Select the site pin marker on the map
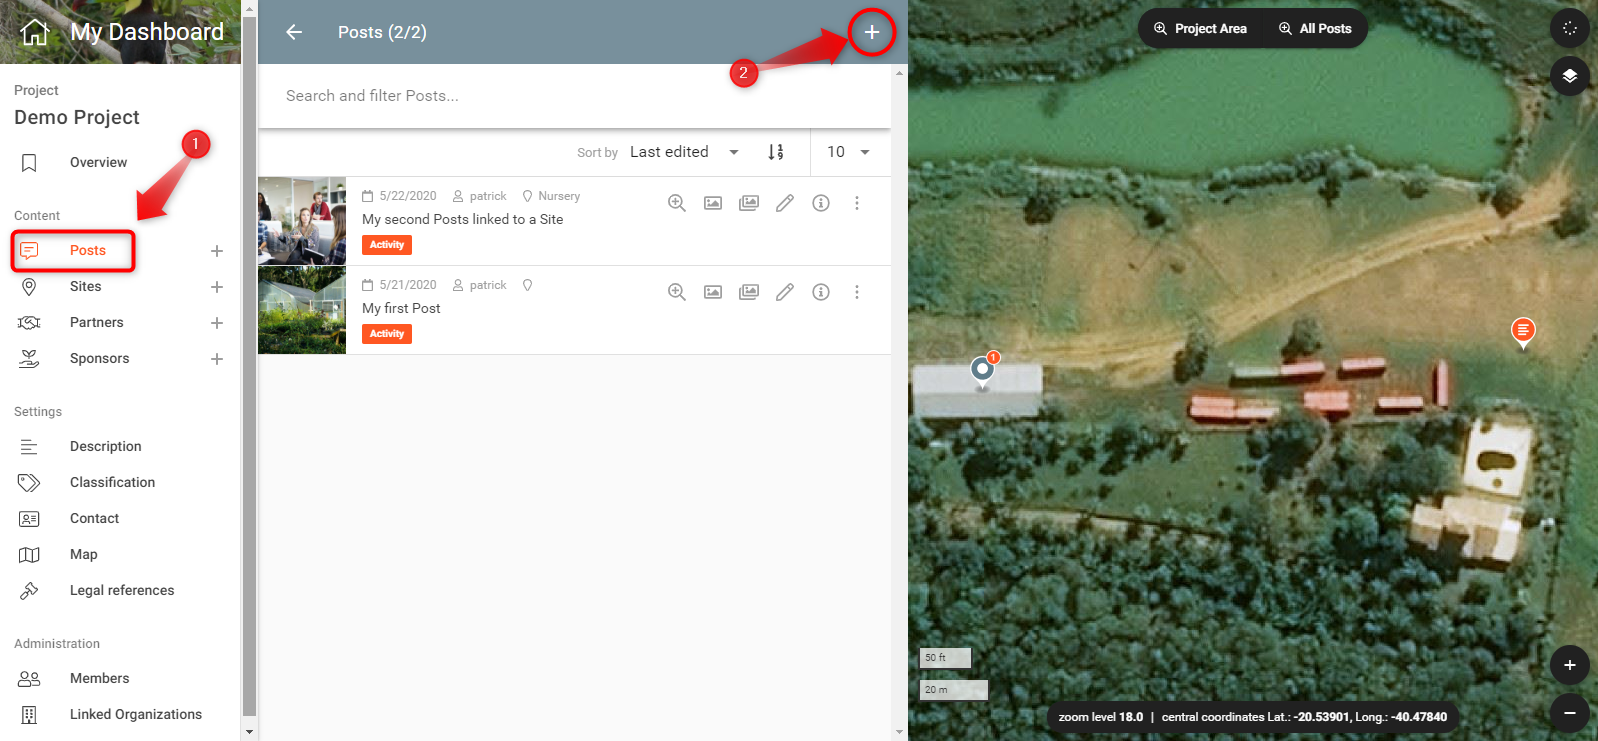 tap(983, 371)
